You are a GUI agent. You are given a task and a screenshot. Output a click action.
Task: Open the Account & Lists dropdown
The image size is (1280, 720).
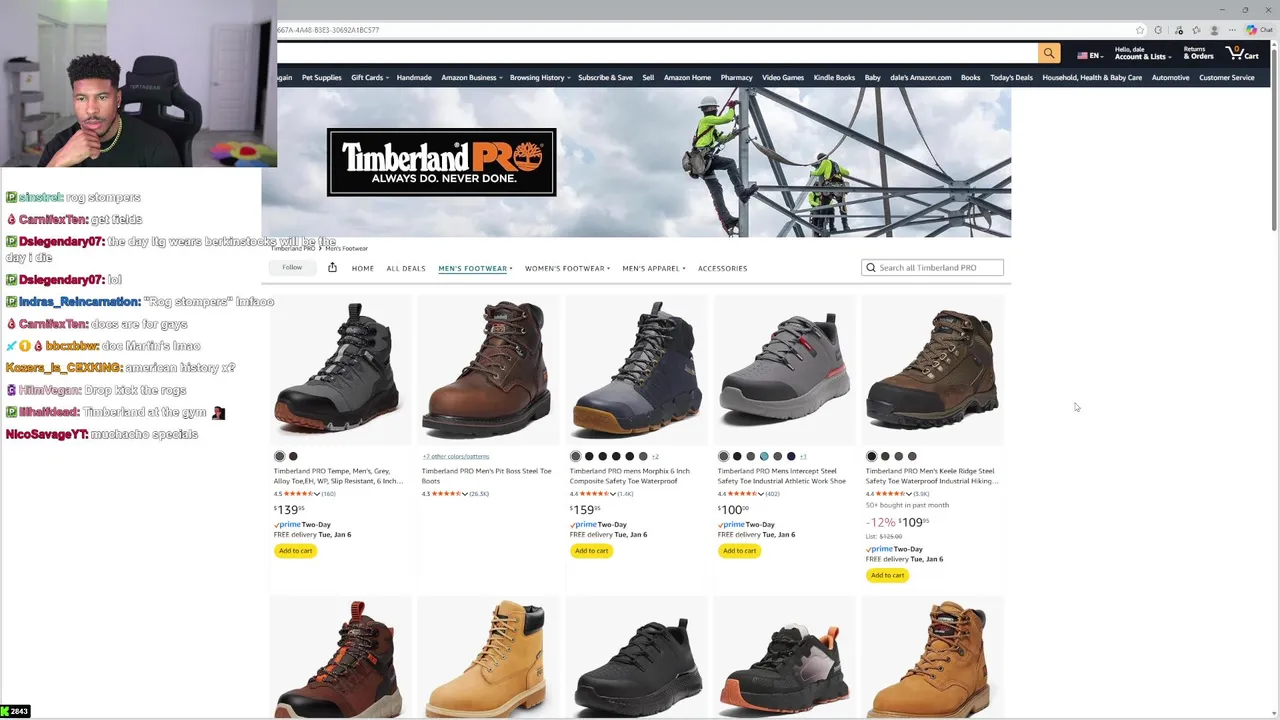coord(1143,53)
